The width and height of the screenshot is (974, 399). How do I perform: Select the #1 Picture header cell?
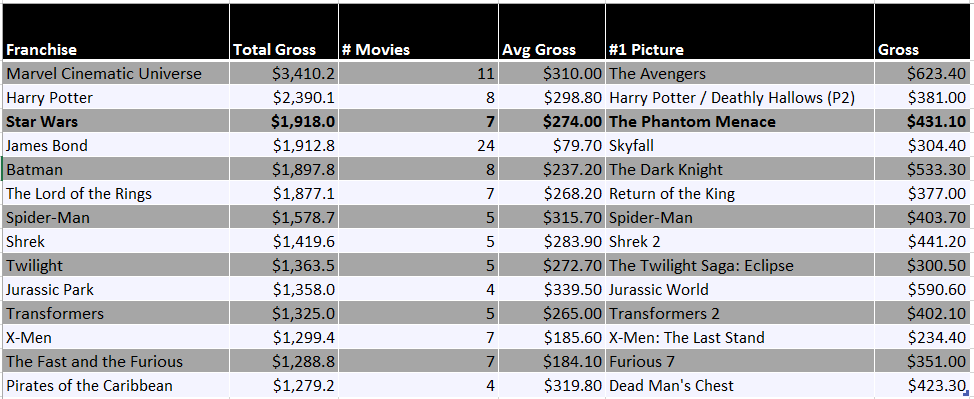click(x=740, y=32)
